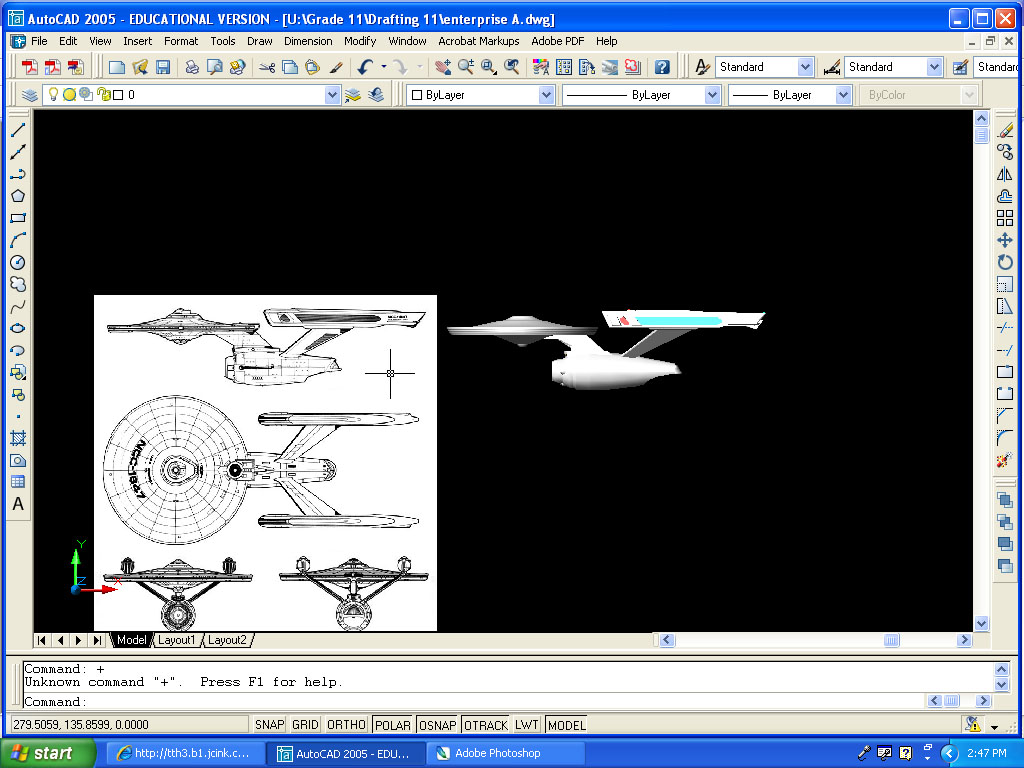
Task: Click the Cut scissors icon
Action: [266, 67]
